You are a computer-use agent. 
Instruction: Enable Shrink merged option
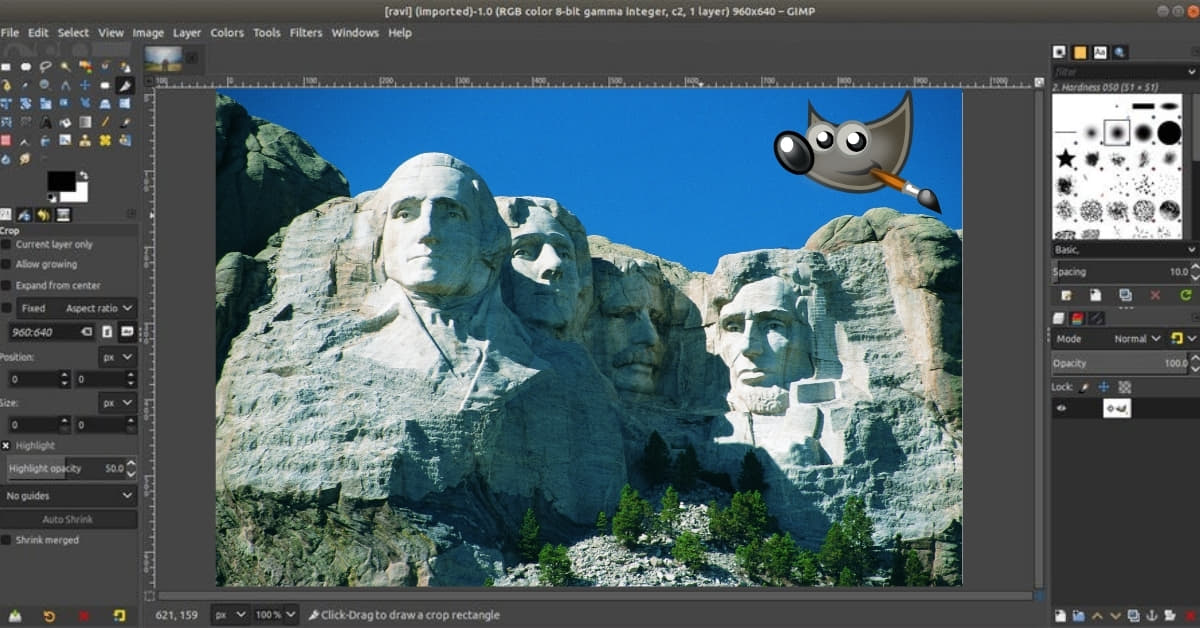[6, 540]
